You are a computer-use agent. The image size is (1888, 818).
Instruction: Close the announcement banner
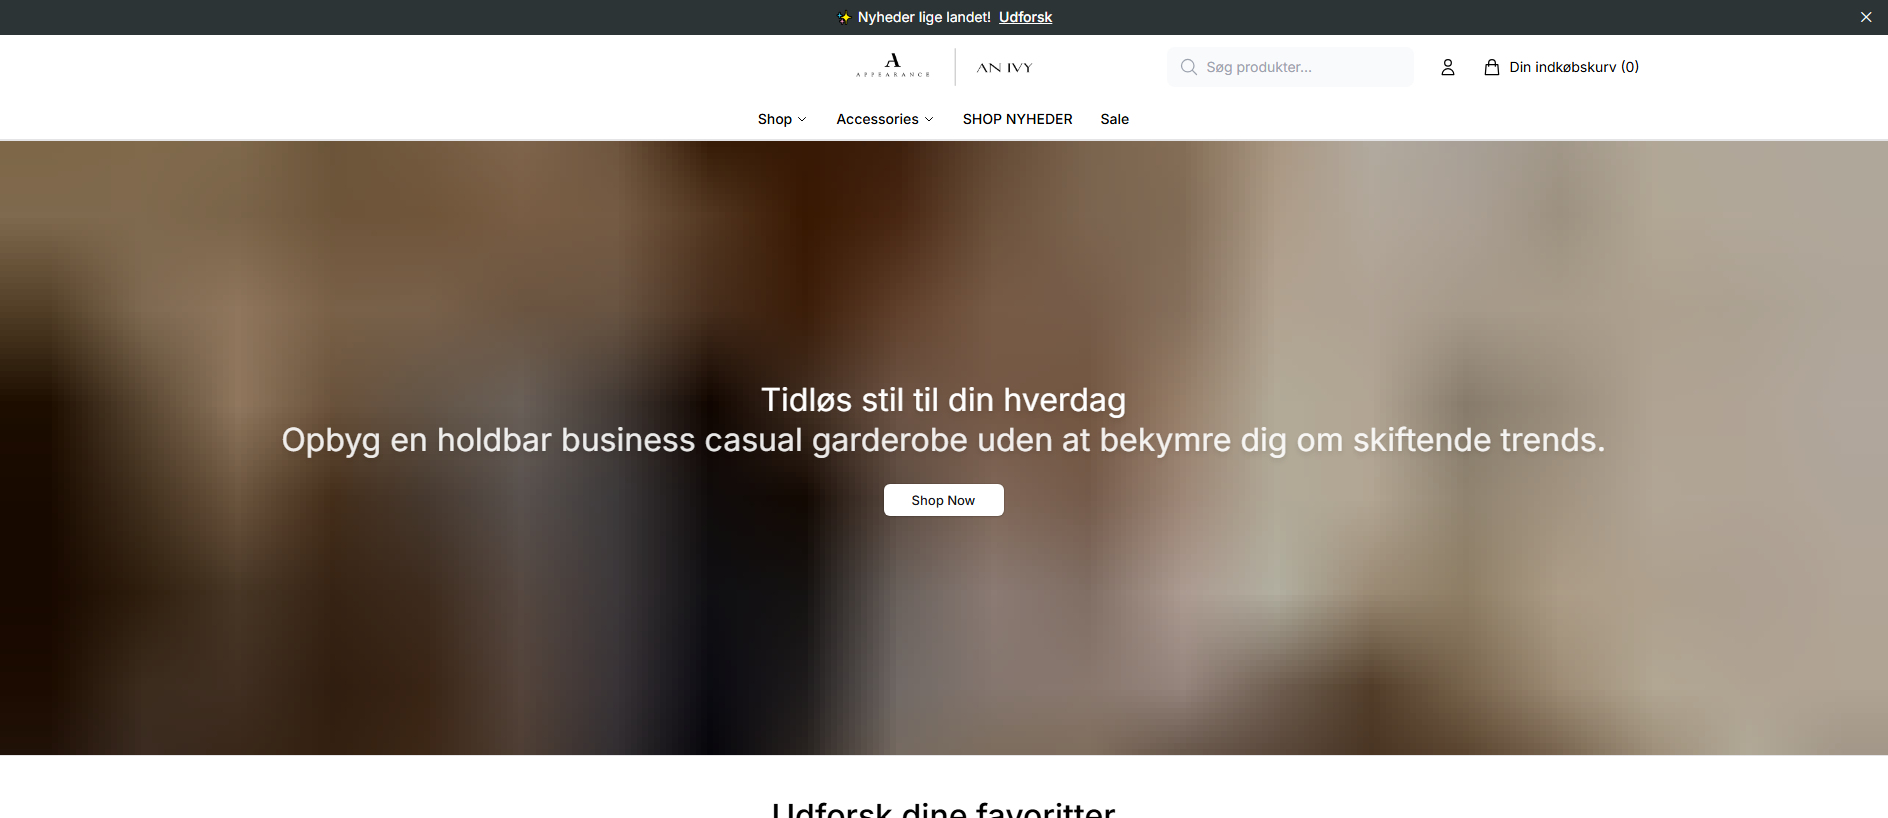pyautogui.click(x=1866, y=17)
